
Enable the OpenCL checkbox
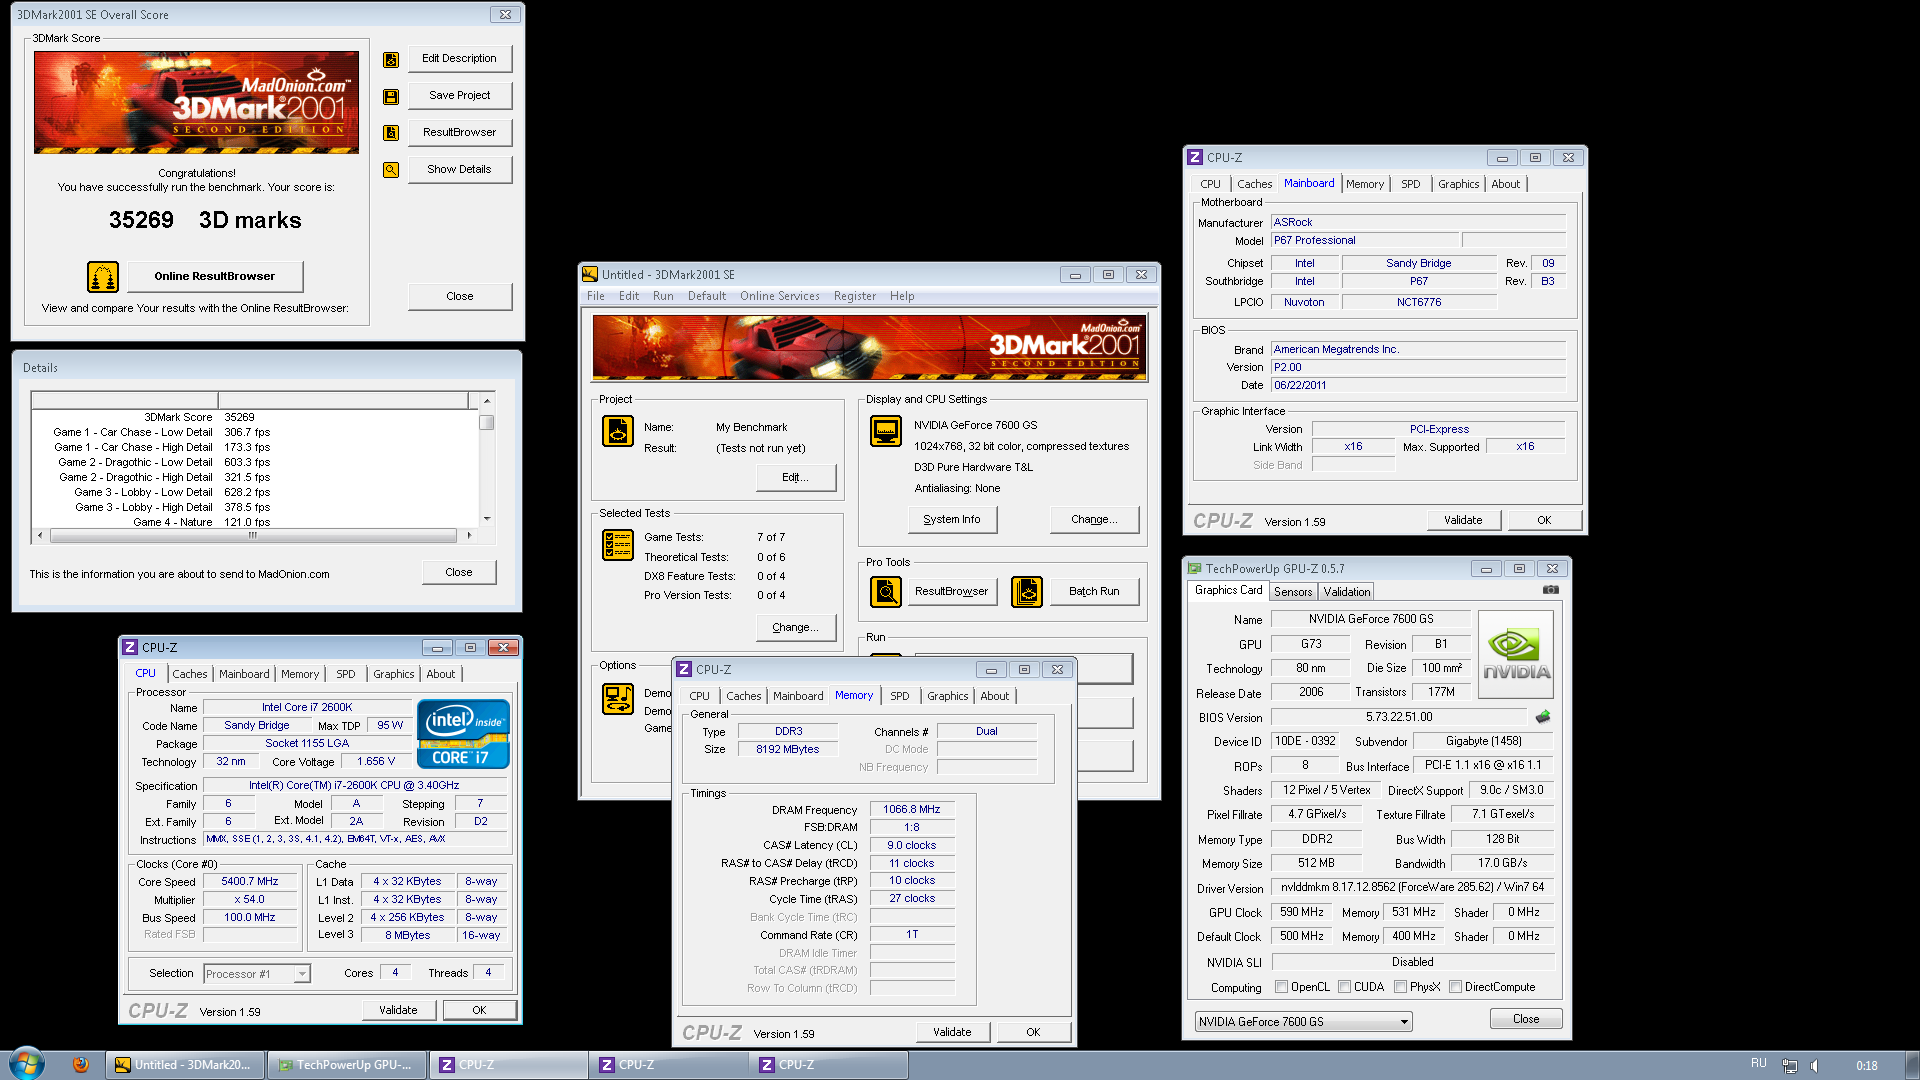pos(1281,987)
